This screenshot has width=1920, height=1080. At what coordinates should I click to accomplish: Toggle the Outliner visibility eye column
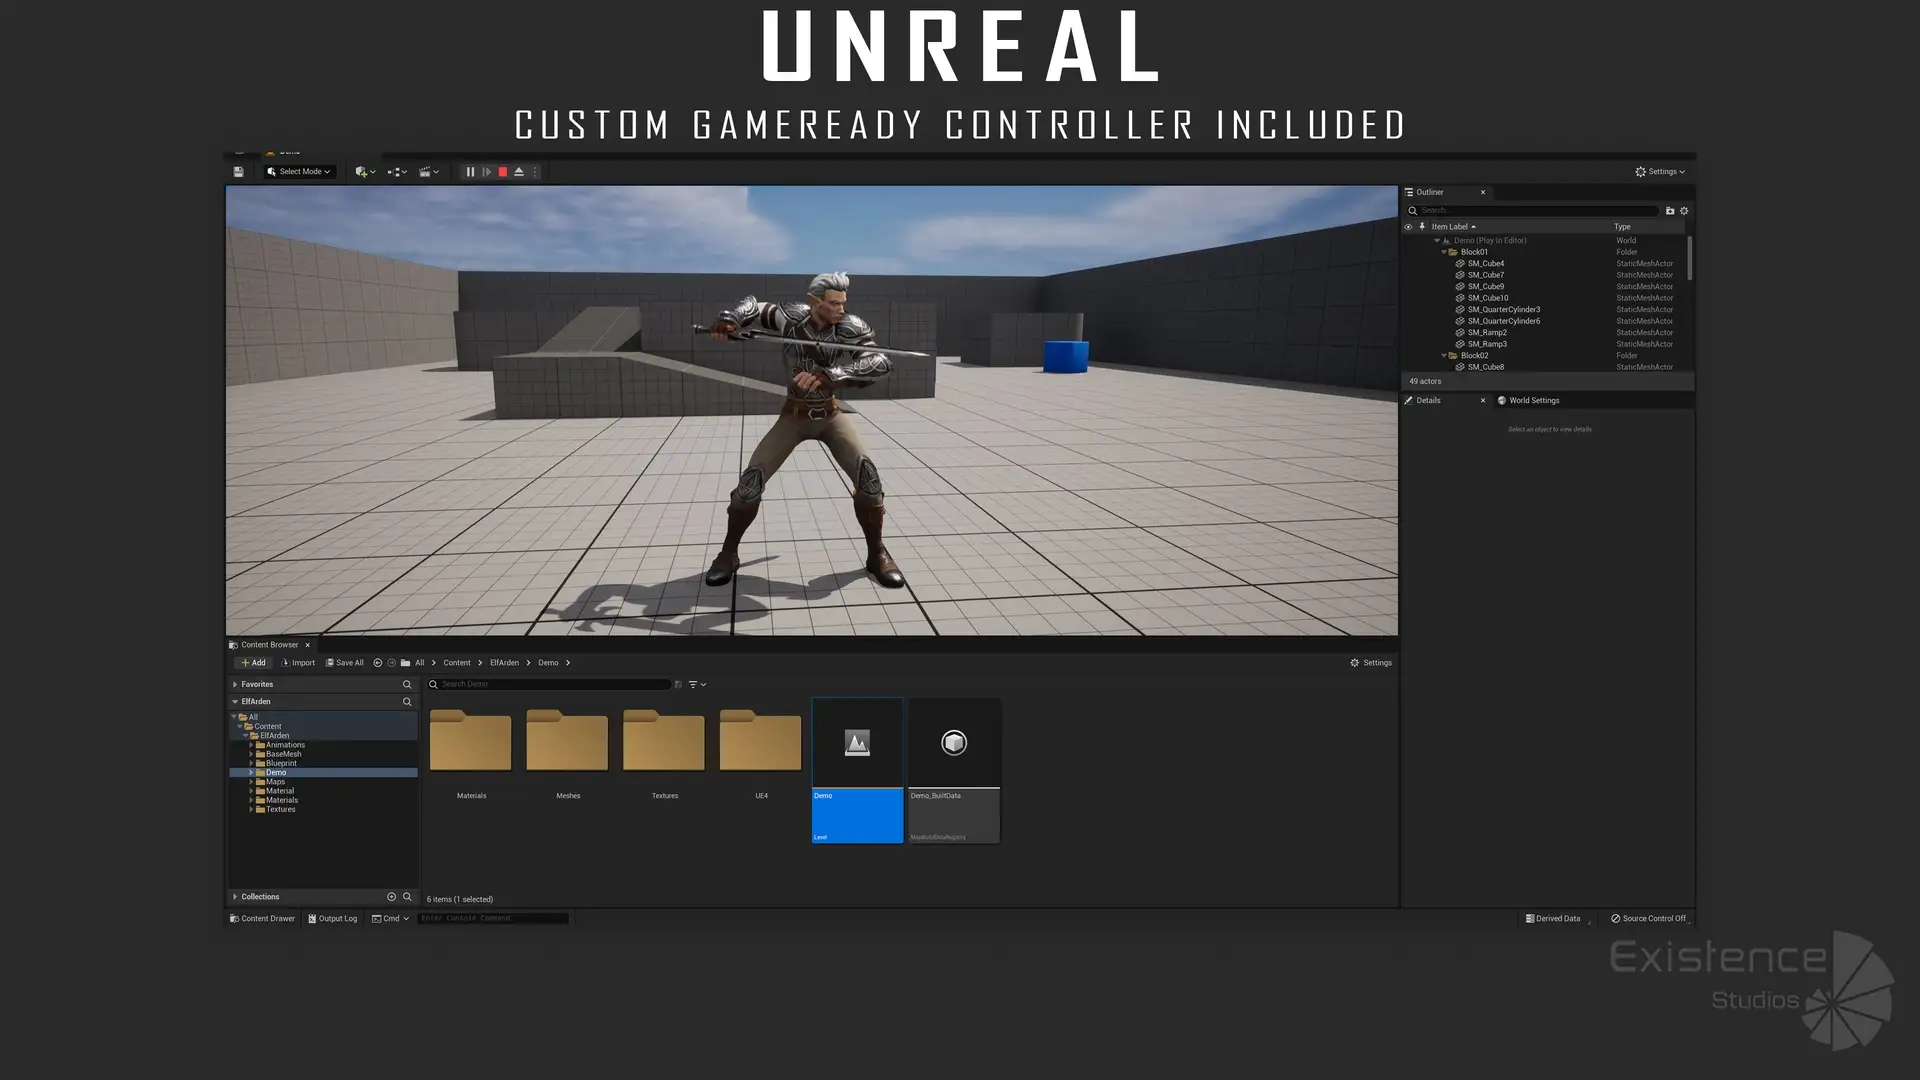coord(1408,227)
